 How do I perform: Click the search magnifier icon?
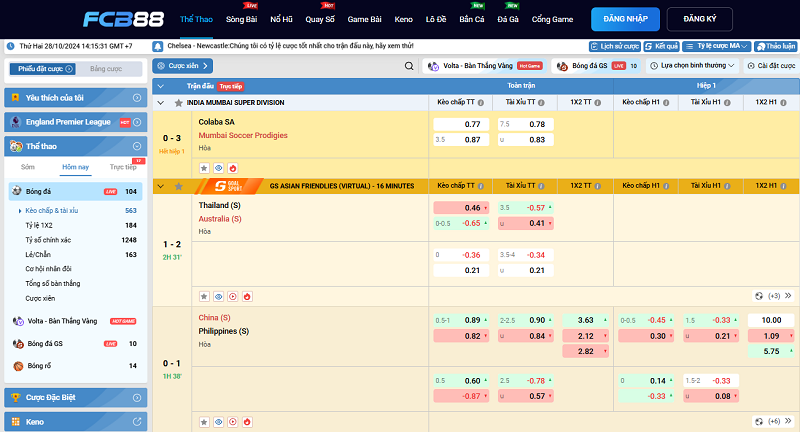pos(409,66)
